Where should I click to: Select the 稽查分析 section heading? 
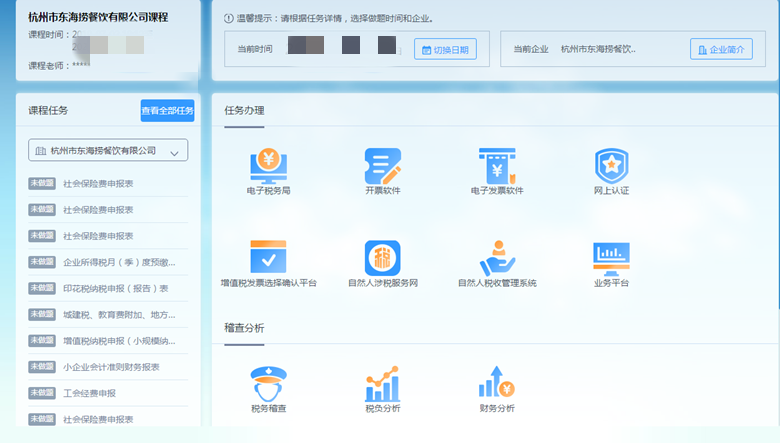[x=244, y=328]
